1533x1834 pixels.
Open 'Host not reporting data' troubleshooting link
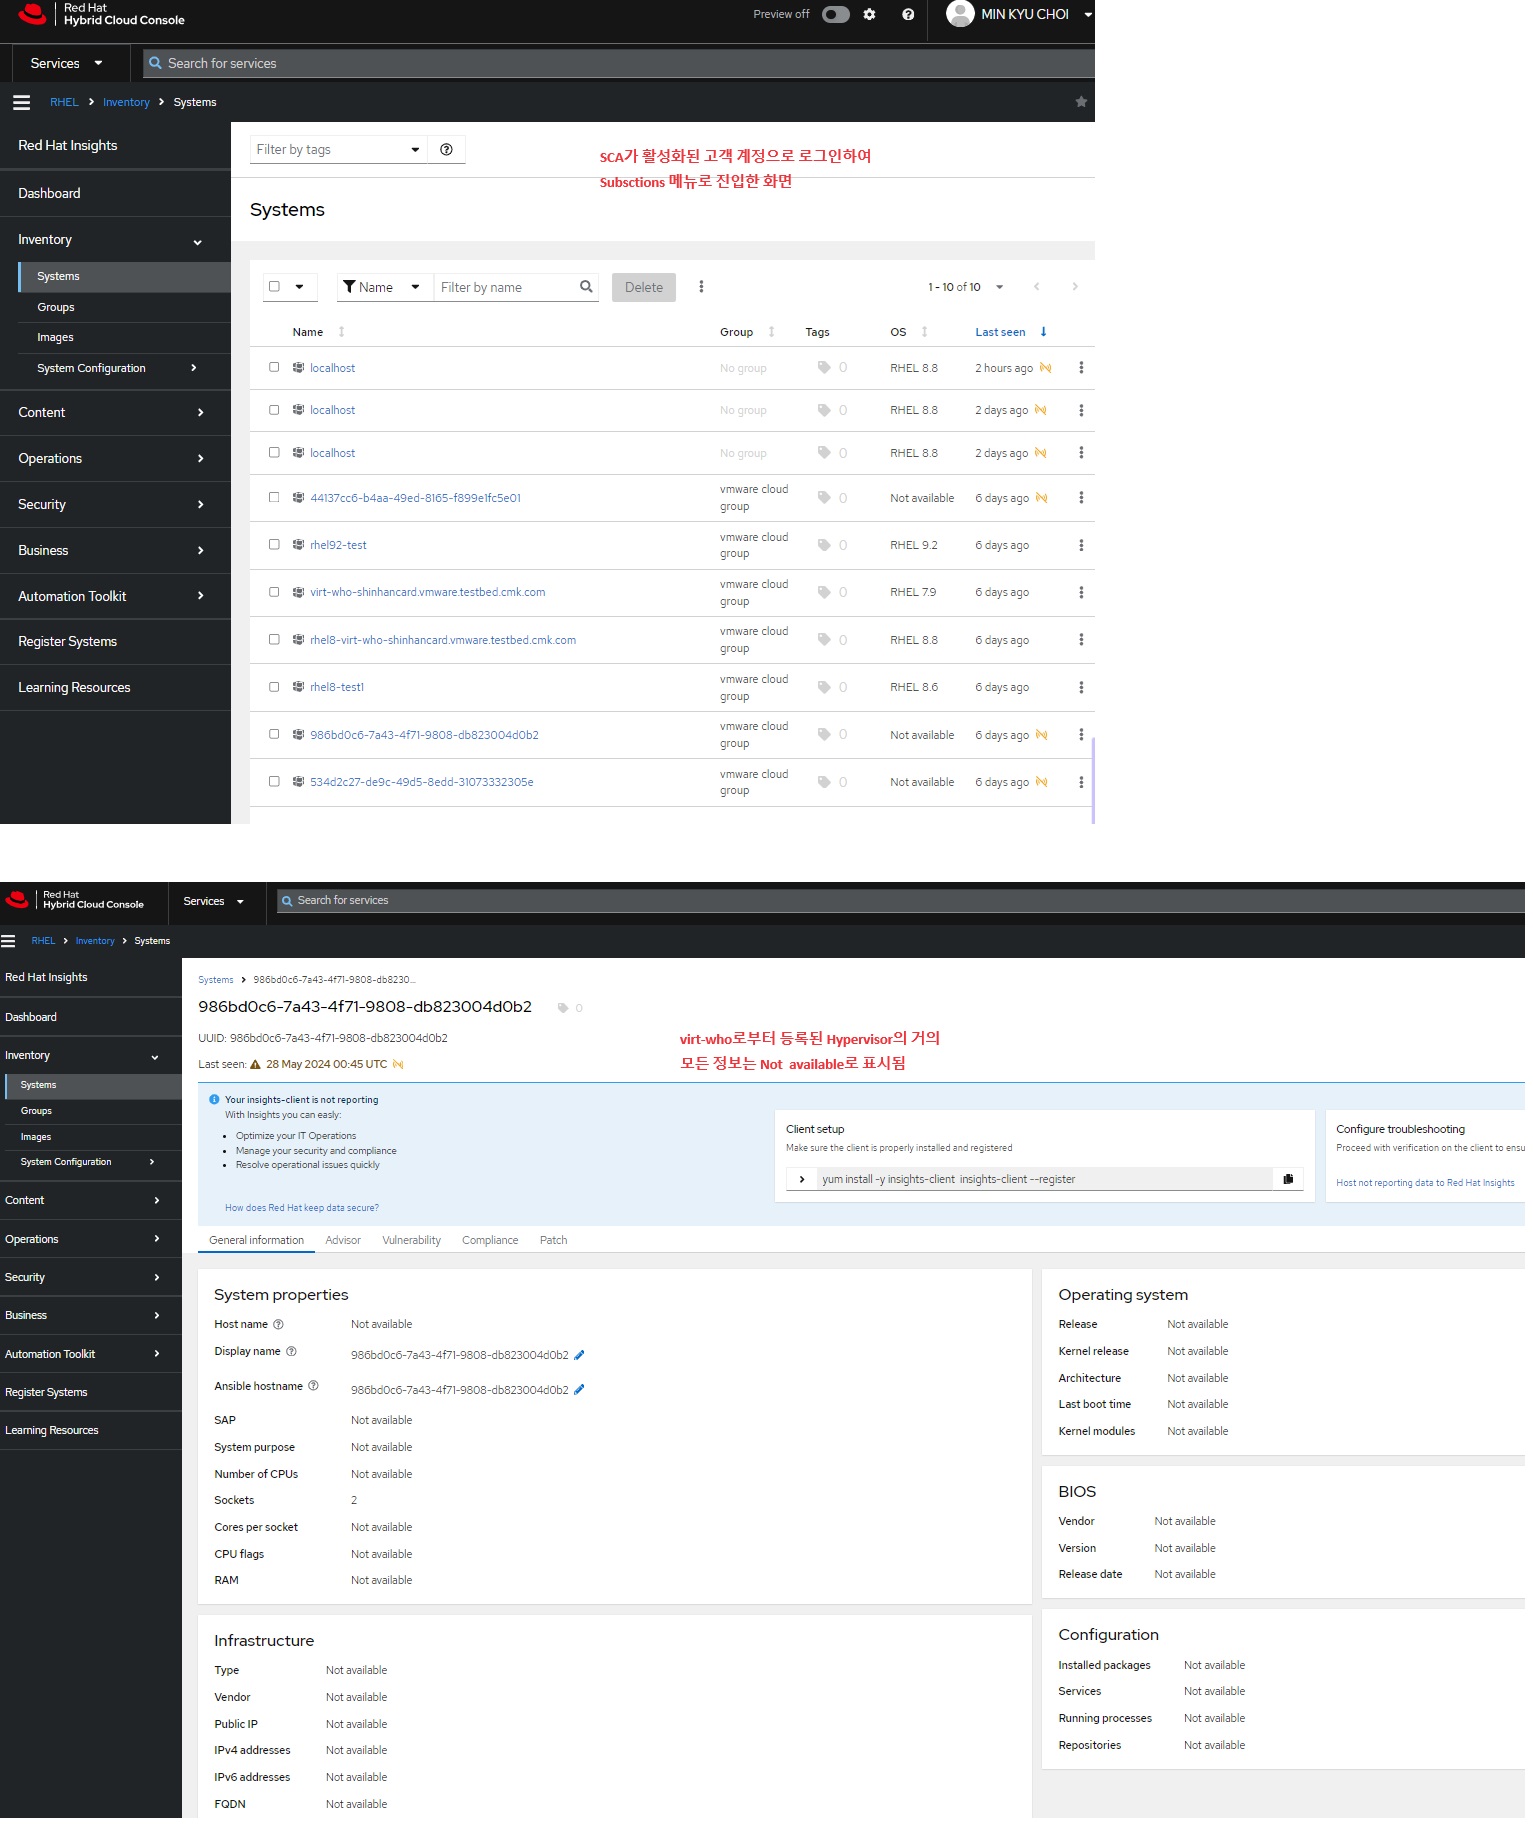1425,1183
